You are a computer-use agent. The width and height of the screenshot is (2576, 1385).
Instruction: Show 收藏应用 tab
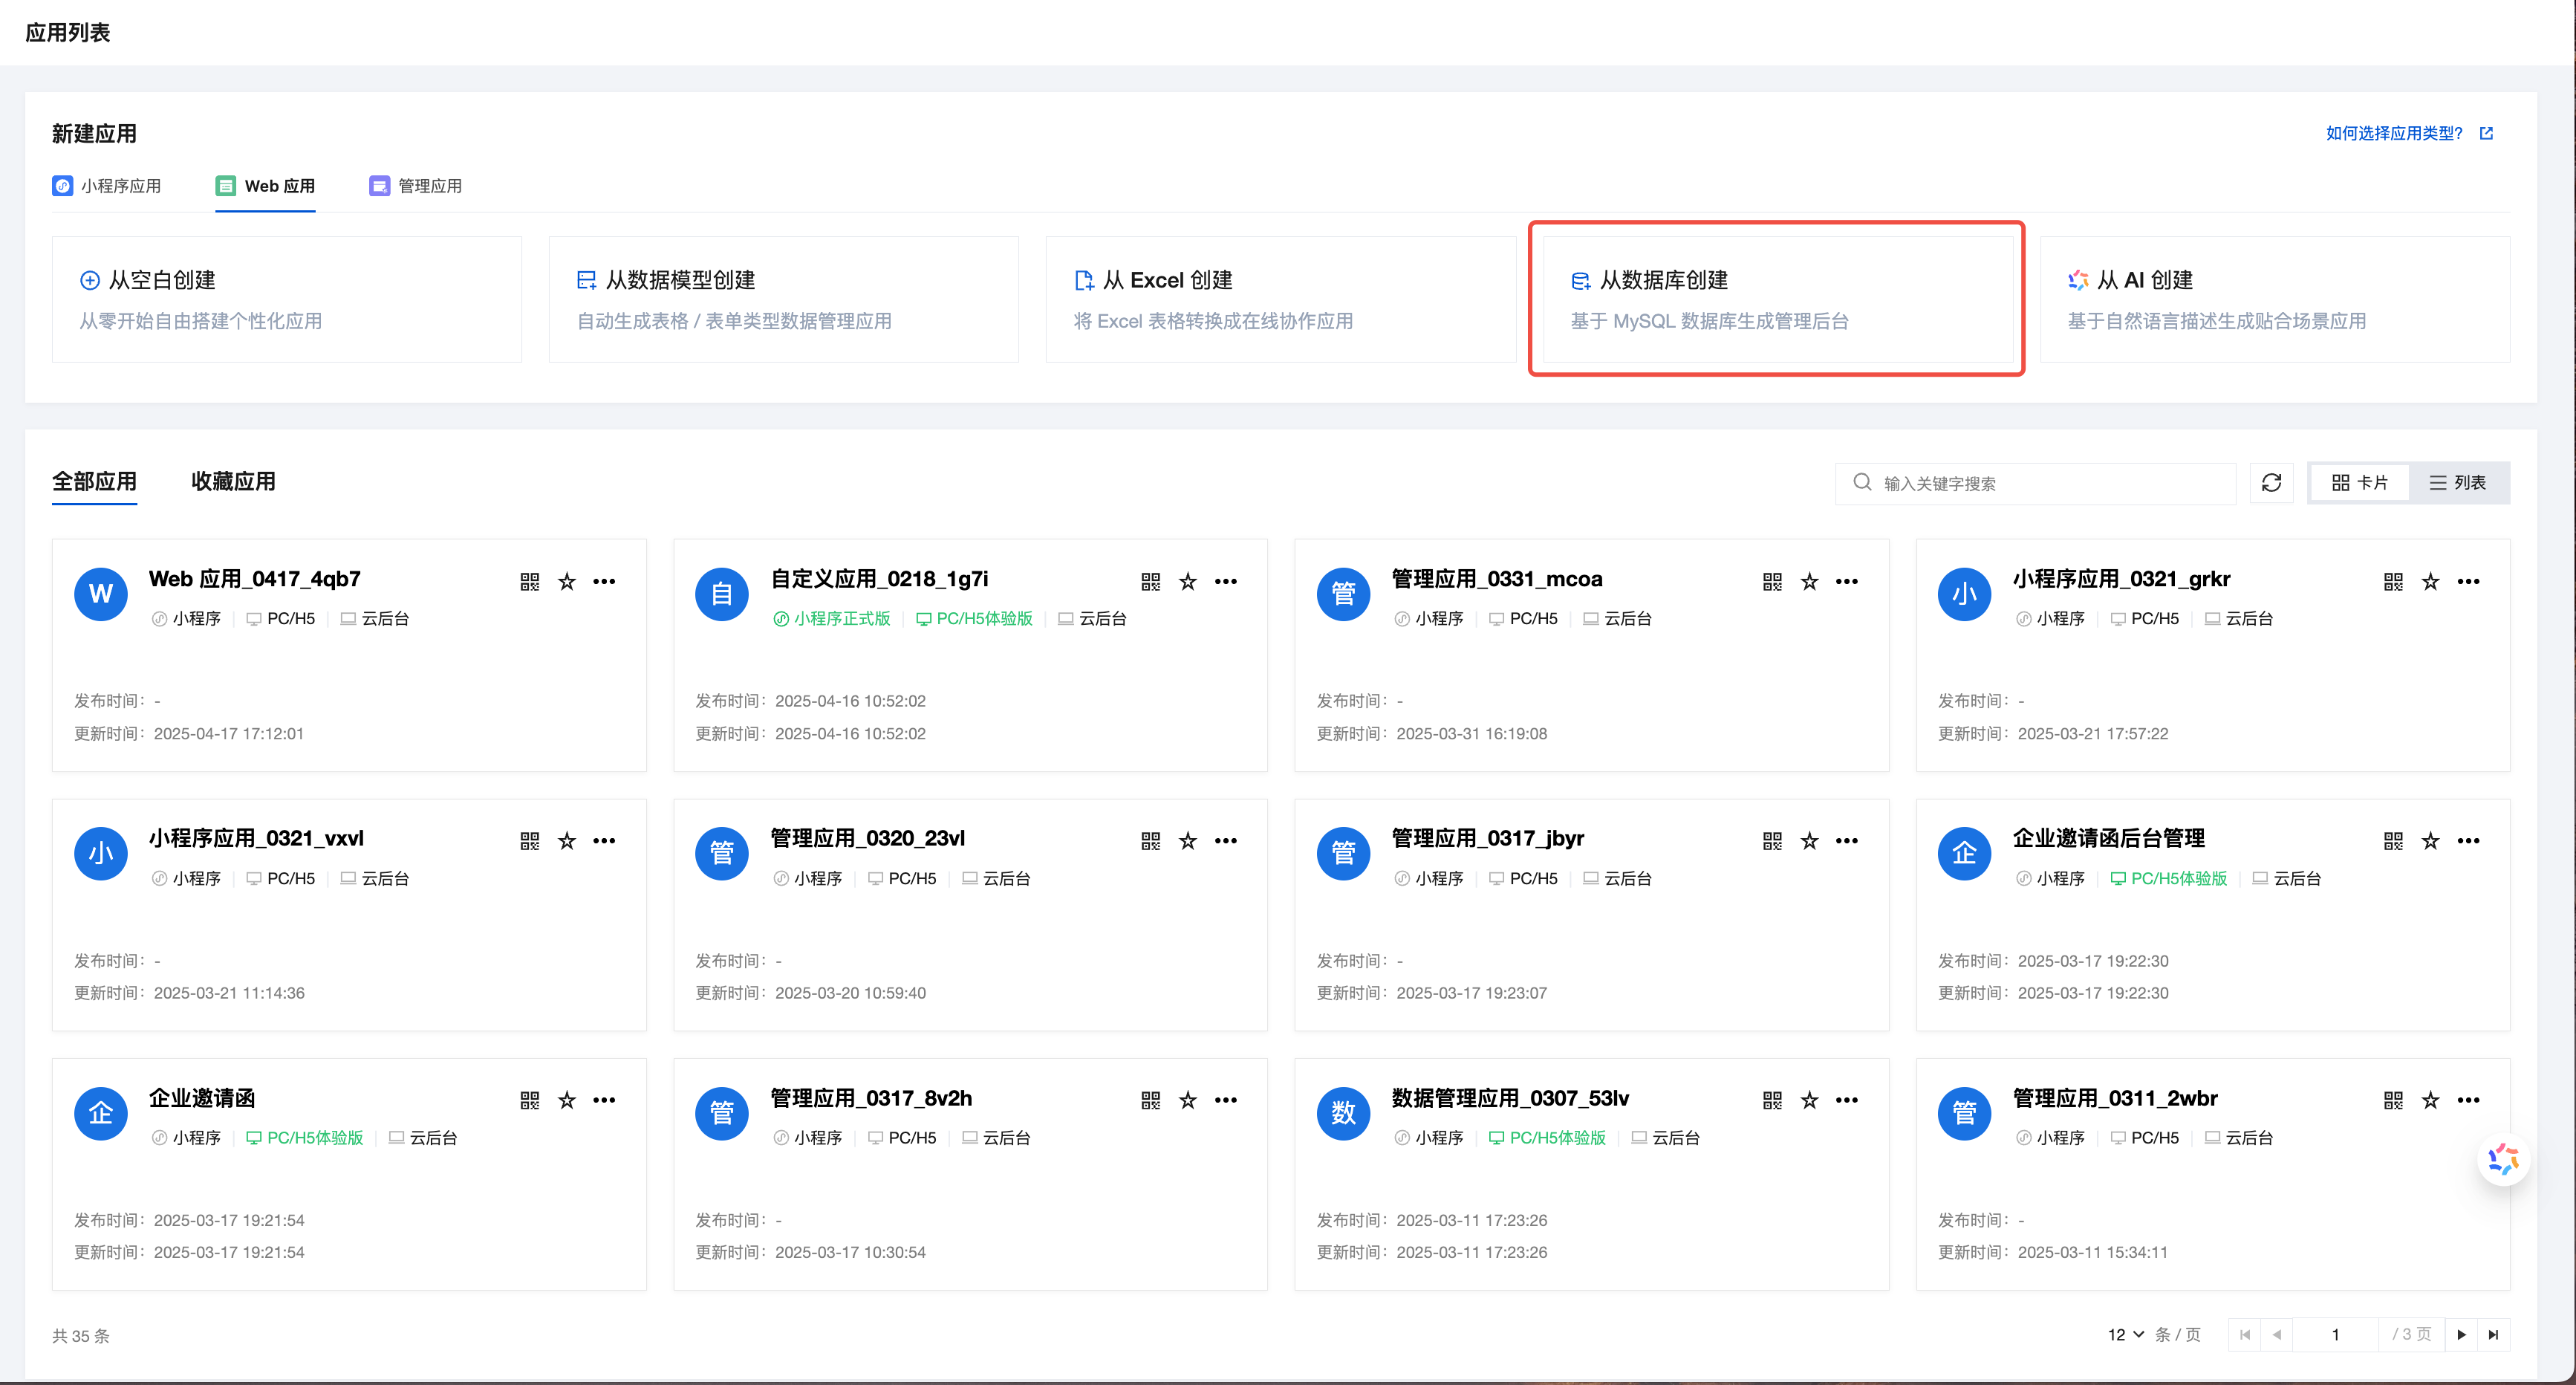[x=233, y=481]
